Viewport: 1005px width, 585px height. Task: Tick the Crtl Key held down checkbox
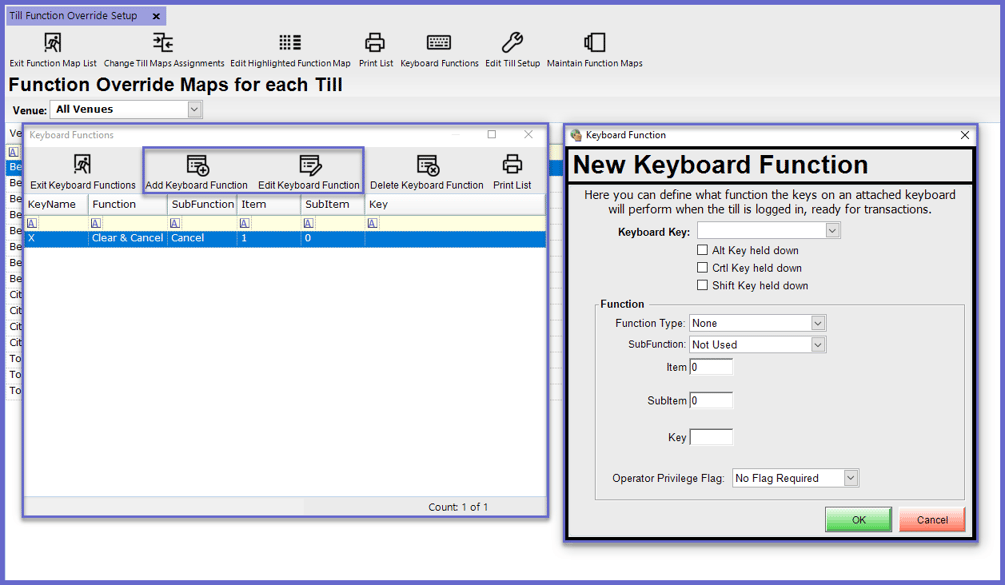coord(702,267)
